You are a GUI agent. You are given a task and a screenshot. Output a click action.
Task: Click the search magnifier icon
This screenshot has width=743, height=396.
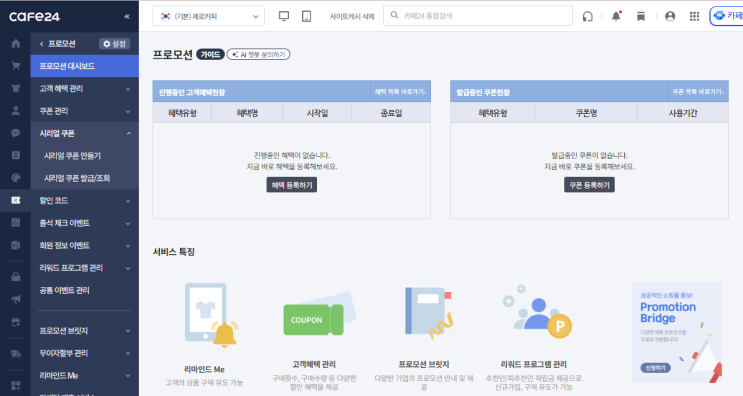394,16
